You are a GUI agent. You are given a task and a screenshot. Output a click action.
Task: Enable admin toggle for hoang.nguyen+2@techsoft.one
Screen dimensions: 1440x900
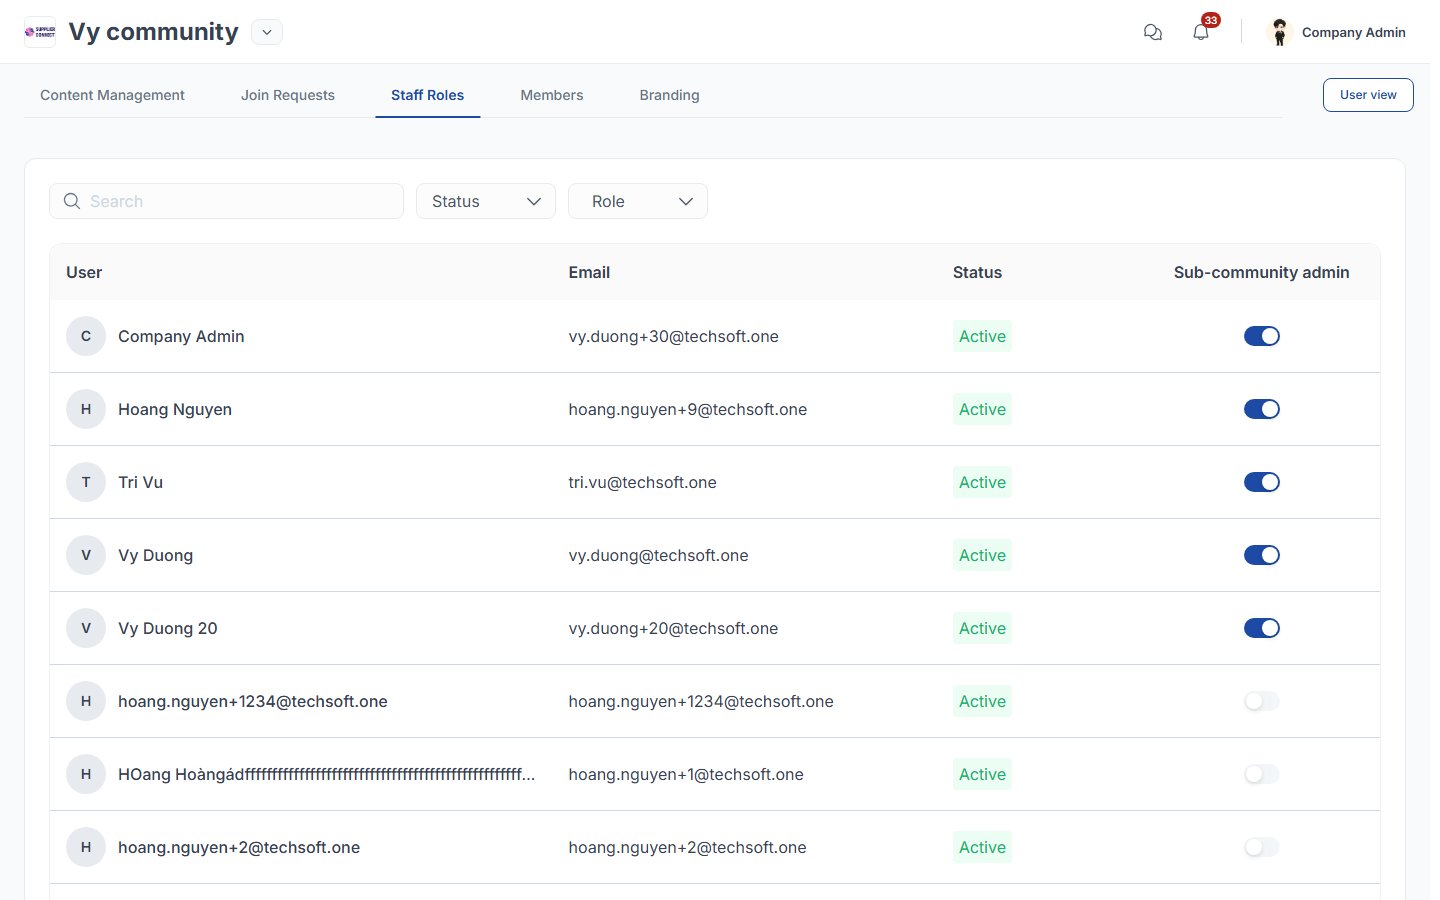tap(1262, 847)
